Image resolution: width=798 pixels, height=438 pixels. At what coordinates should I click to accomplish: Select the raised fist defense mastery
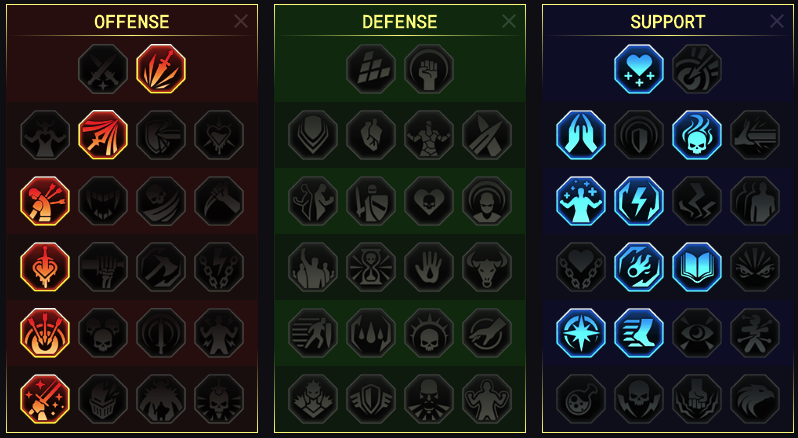(x=429, y=69)
